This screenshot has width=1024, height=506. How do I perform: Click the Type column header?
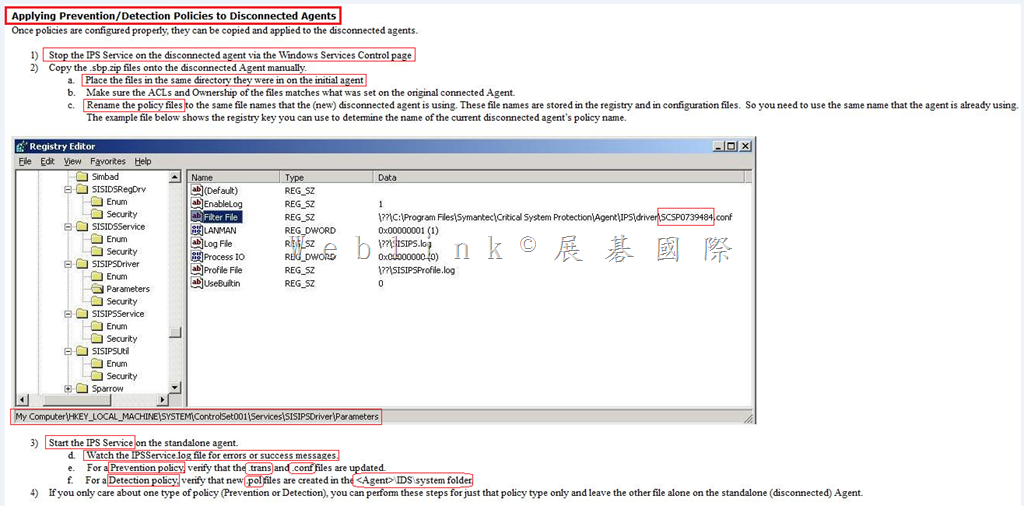(x=294, y=177)
